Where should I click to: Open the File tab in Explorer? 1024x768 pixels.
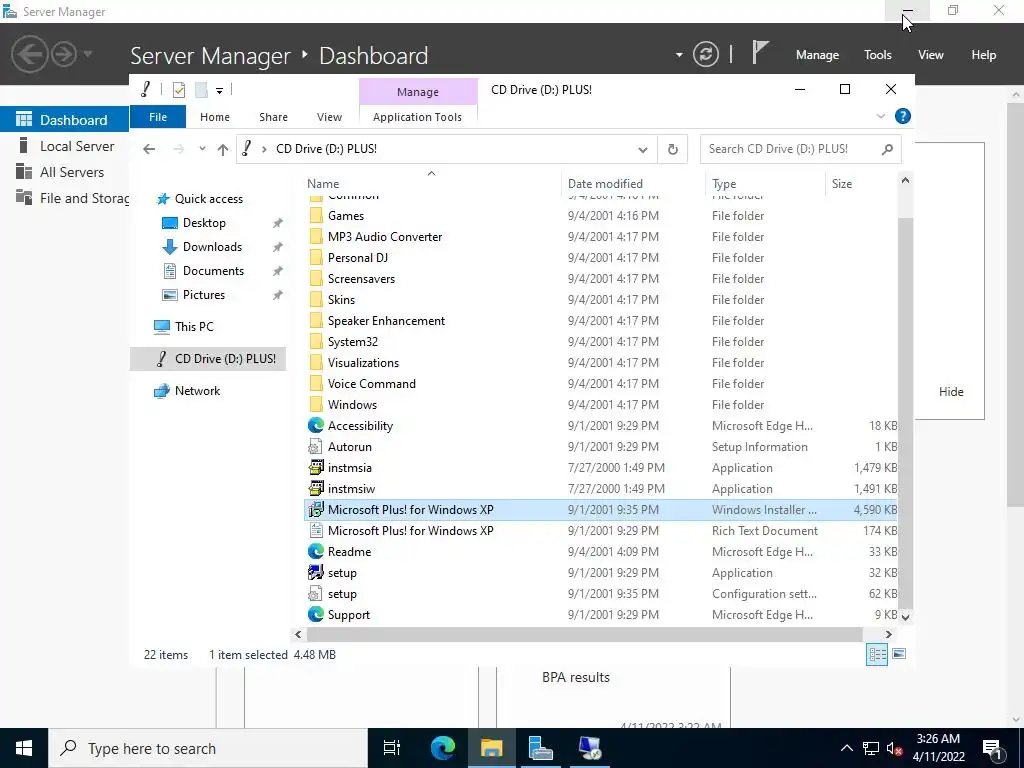click(x=158, y=117)
